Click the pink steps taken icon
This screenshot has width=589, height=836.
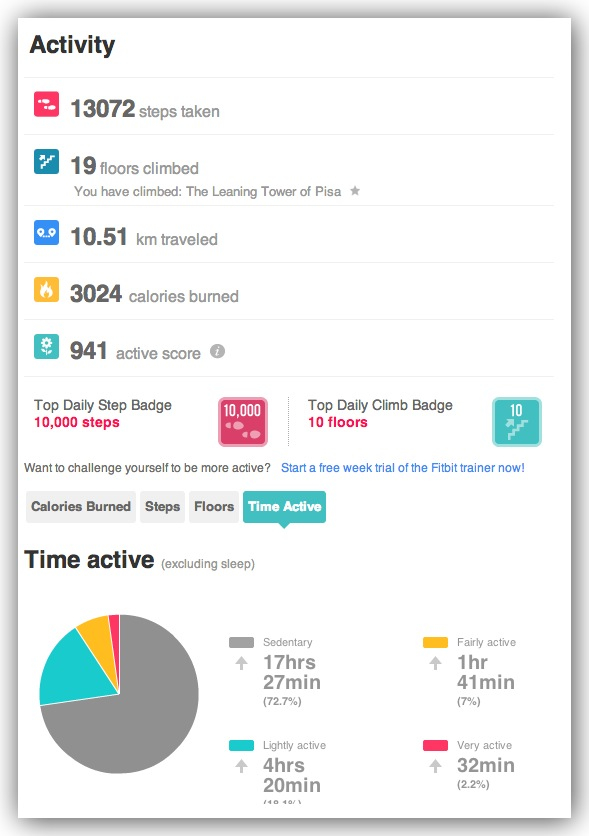(x=46, y=104)
